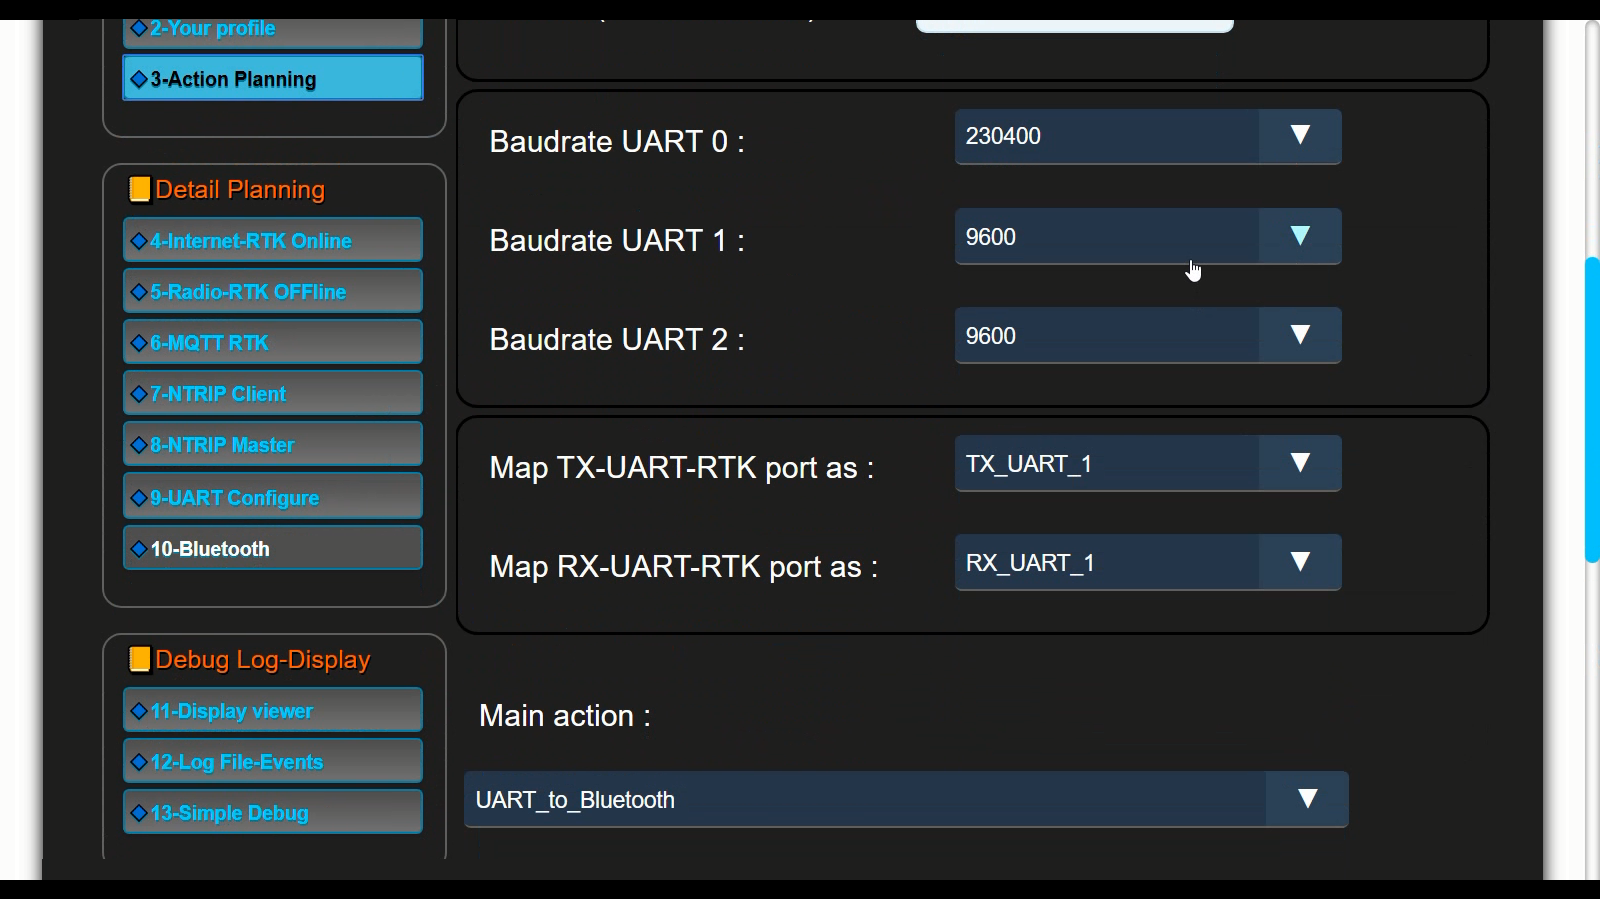View 12-Log File-Events
This screenshot has width=1600, height=899.
click(x=273, y=762)
